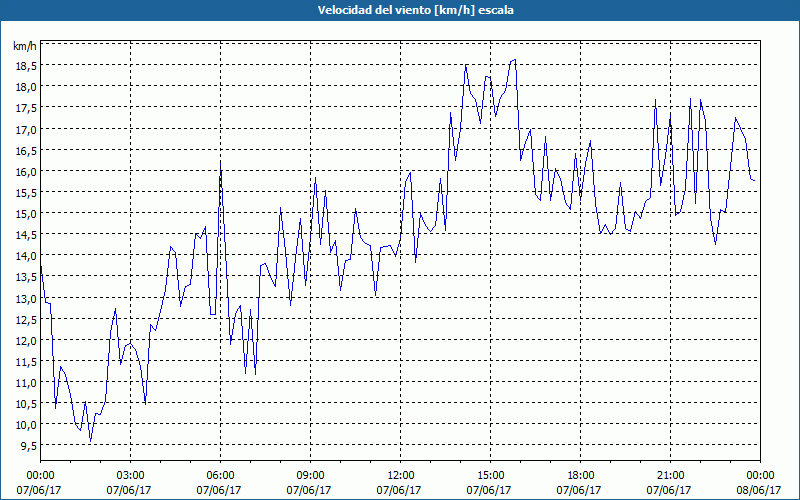800x500 pixels.
Task: Click the 07/06/17 date under 12:00
Action: 399,491
